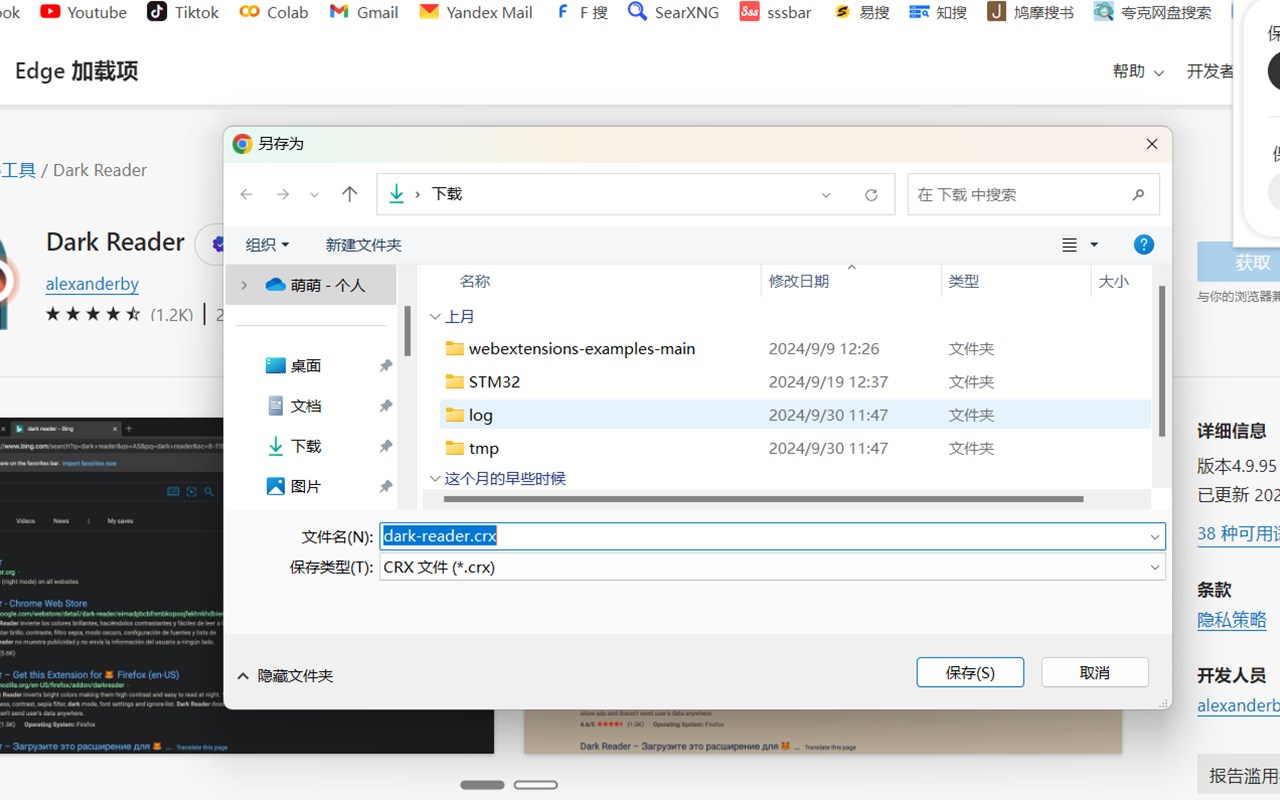Click the file list vertical scrollbar
Viewport: 1280px width, 800px height.
pos(1161,361)
